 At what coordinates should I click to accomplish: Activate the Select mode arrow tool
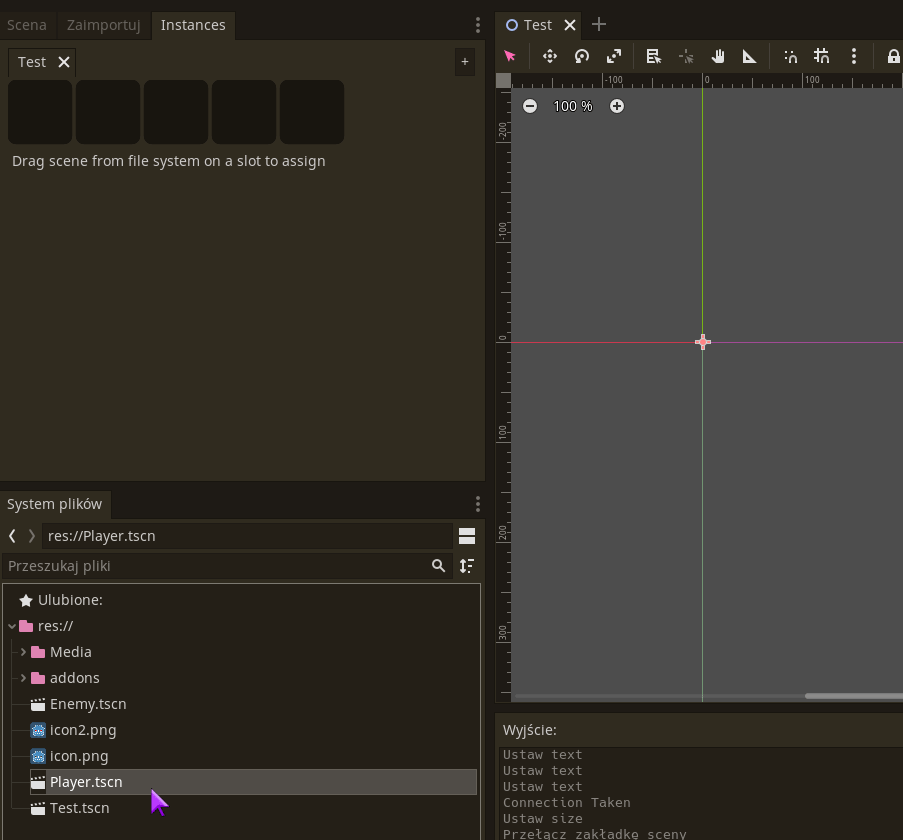510,56
